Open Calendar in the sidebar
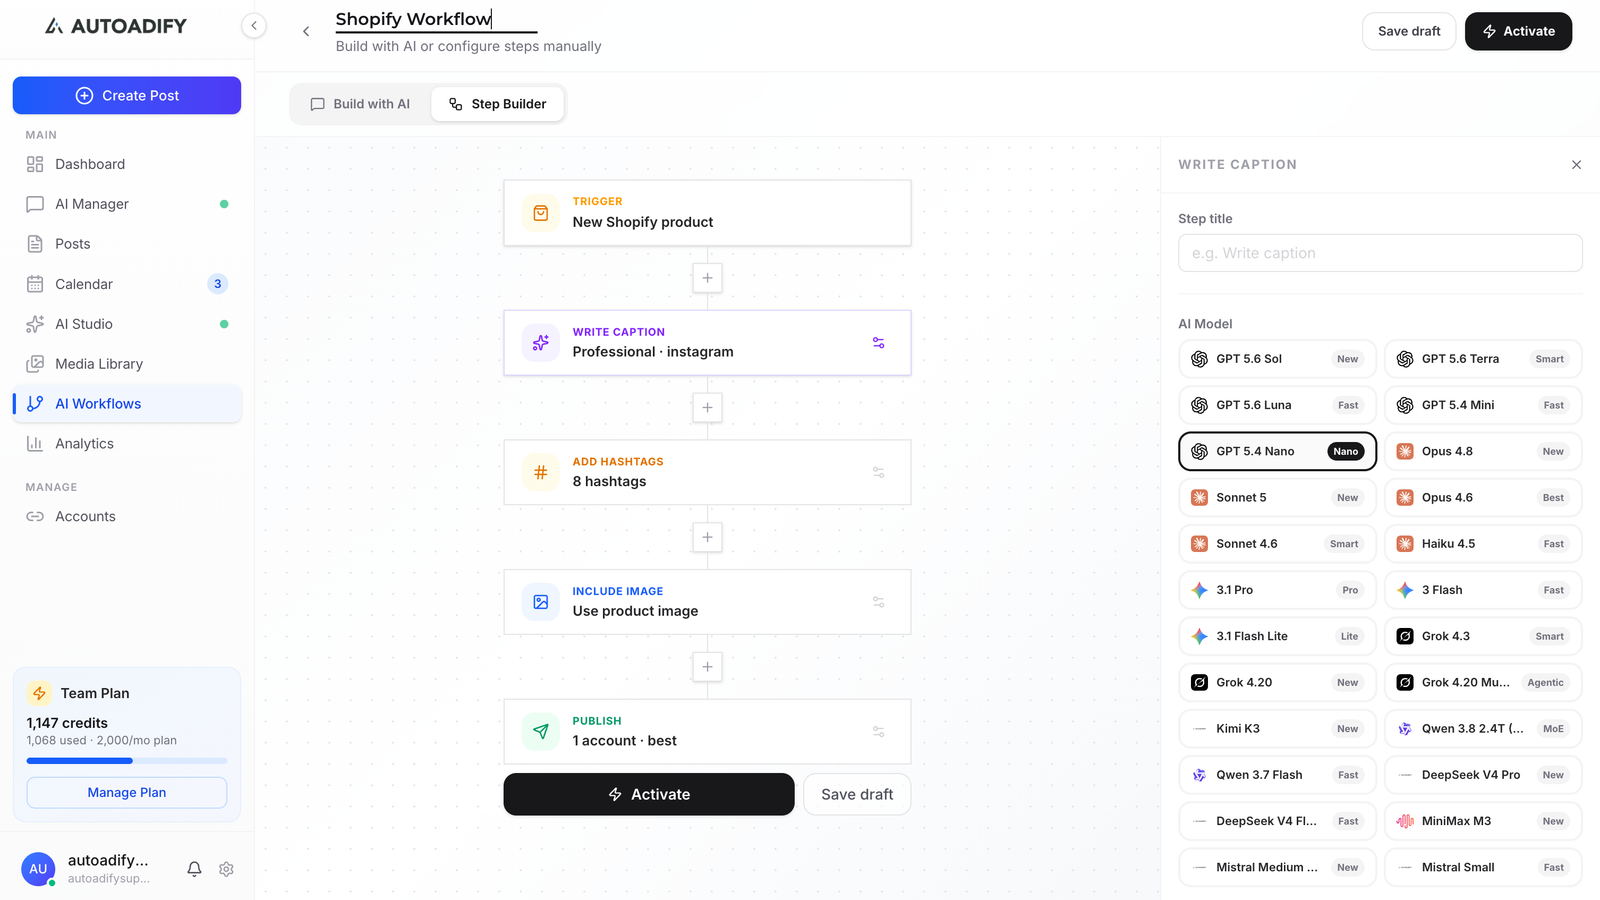This screenshot has width=1600, height=900. coord(127,284)
